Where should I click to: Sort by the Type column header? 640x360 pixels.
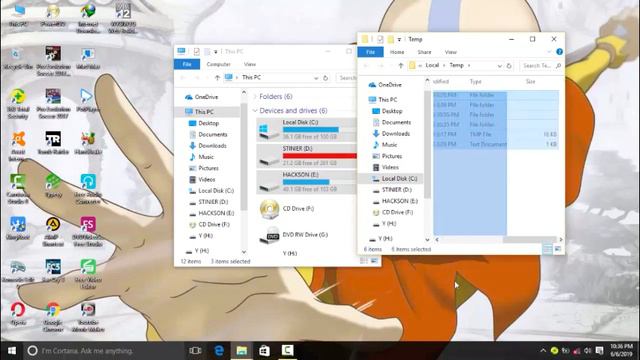point(476,82)
